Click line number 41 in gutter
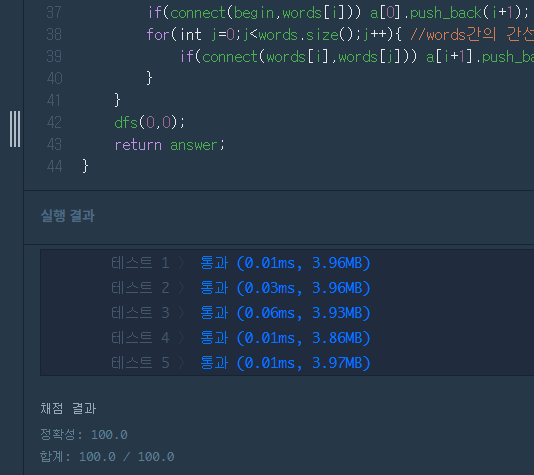 (x=54, y=100)
